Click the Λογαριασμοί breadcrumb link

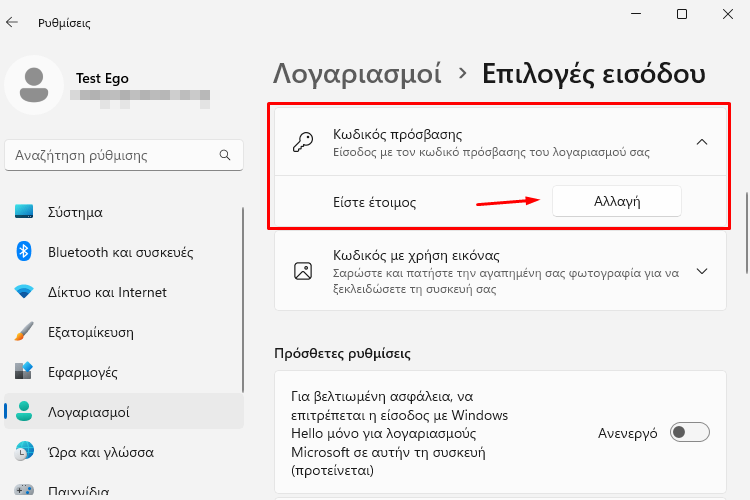point(357,74)
